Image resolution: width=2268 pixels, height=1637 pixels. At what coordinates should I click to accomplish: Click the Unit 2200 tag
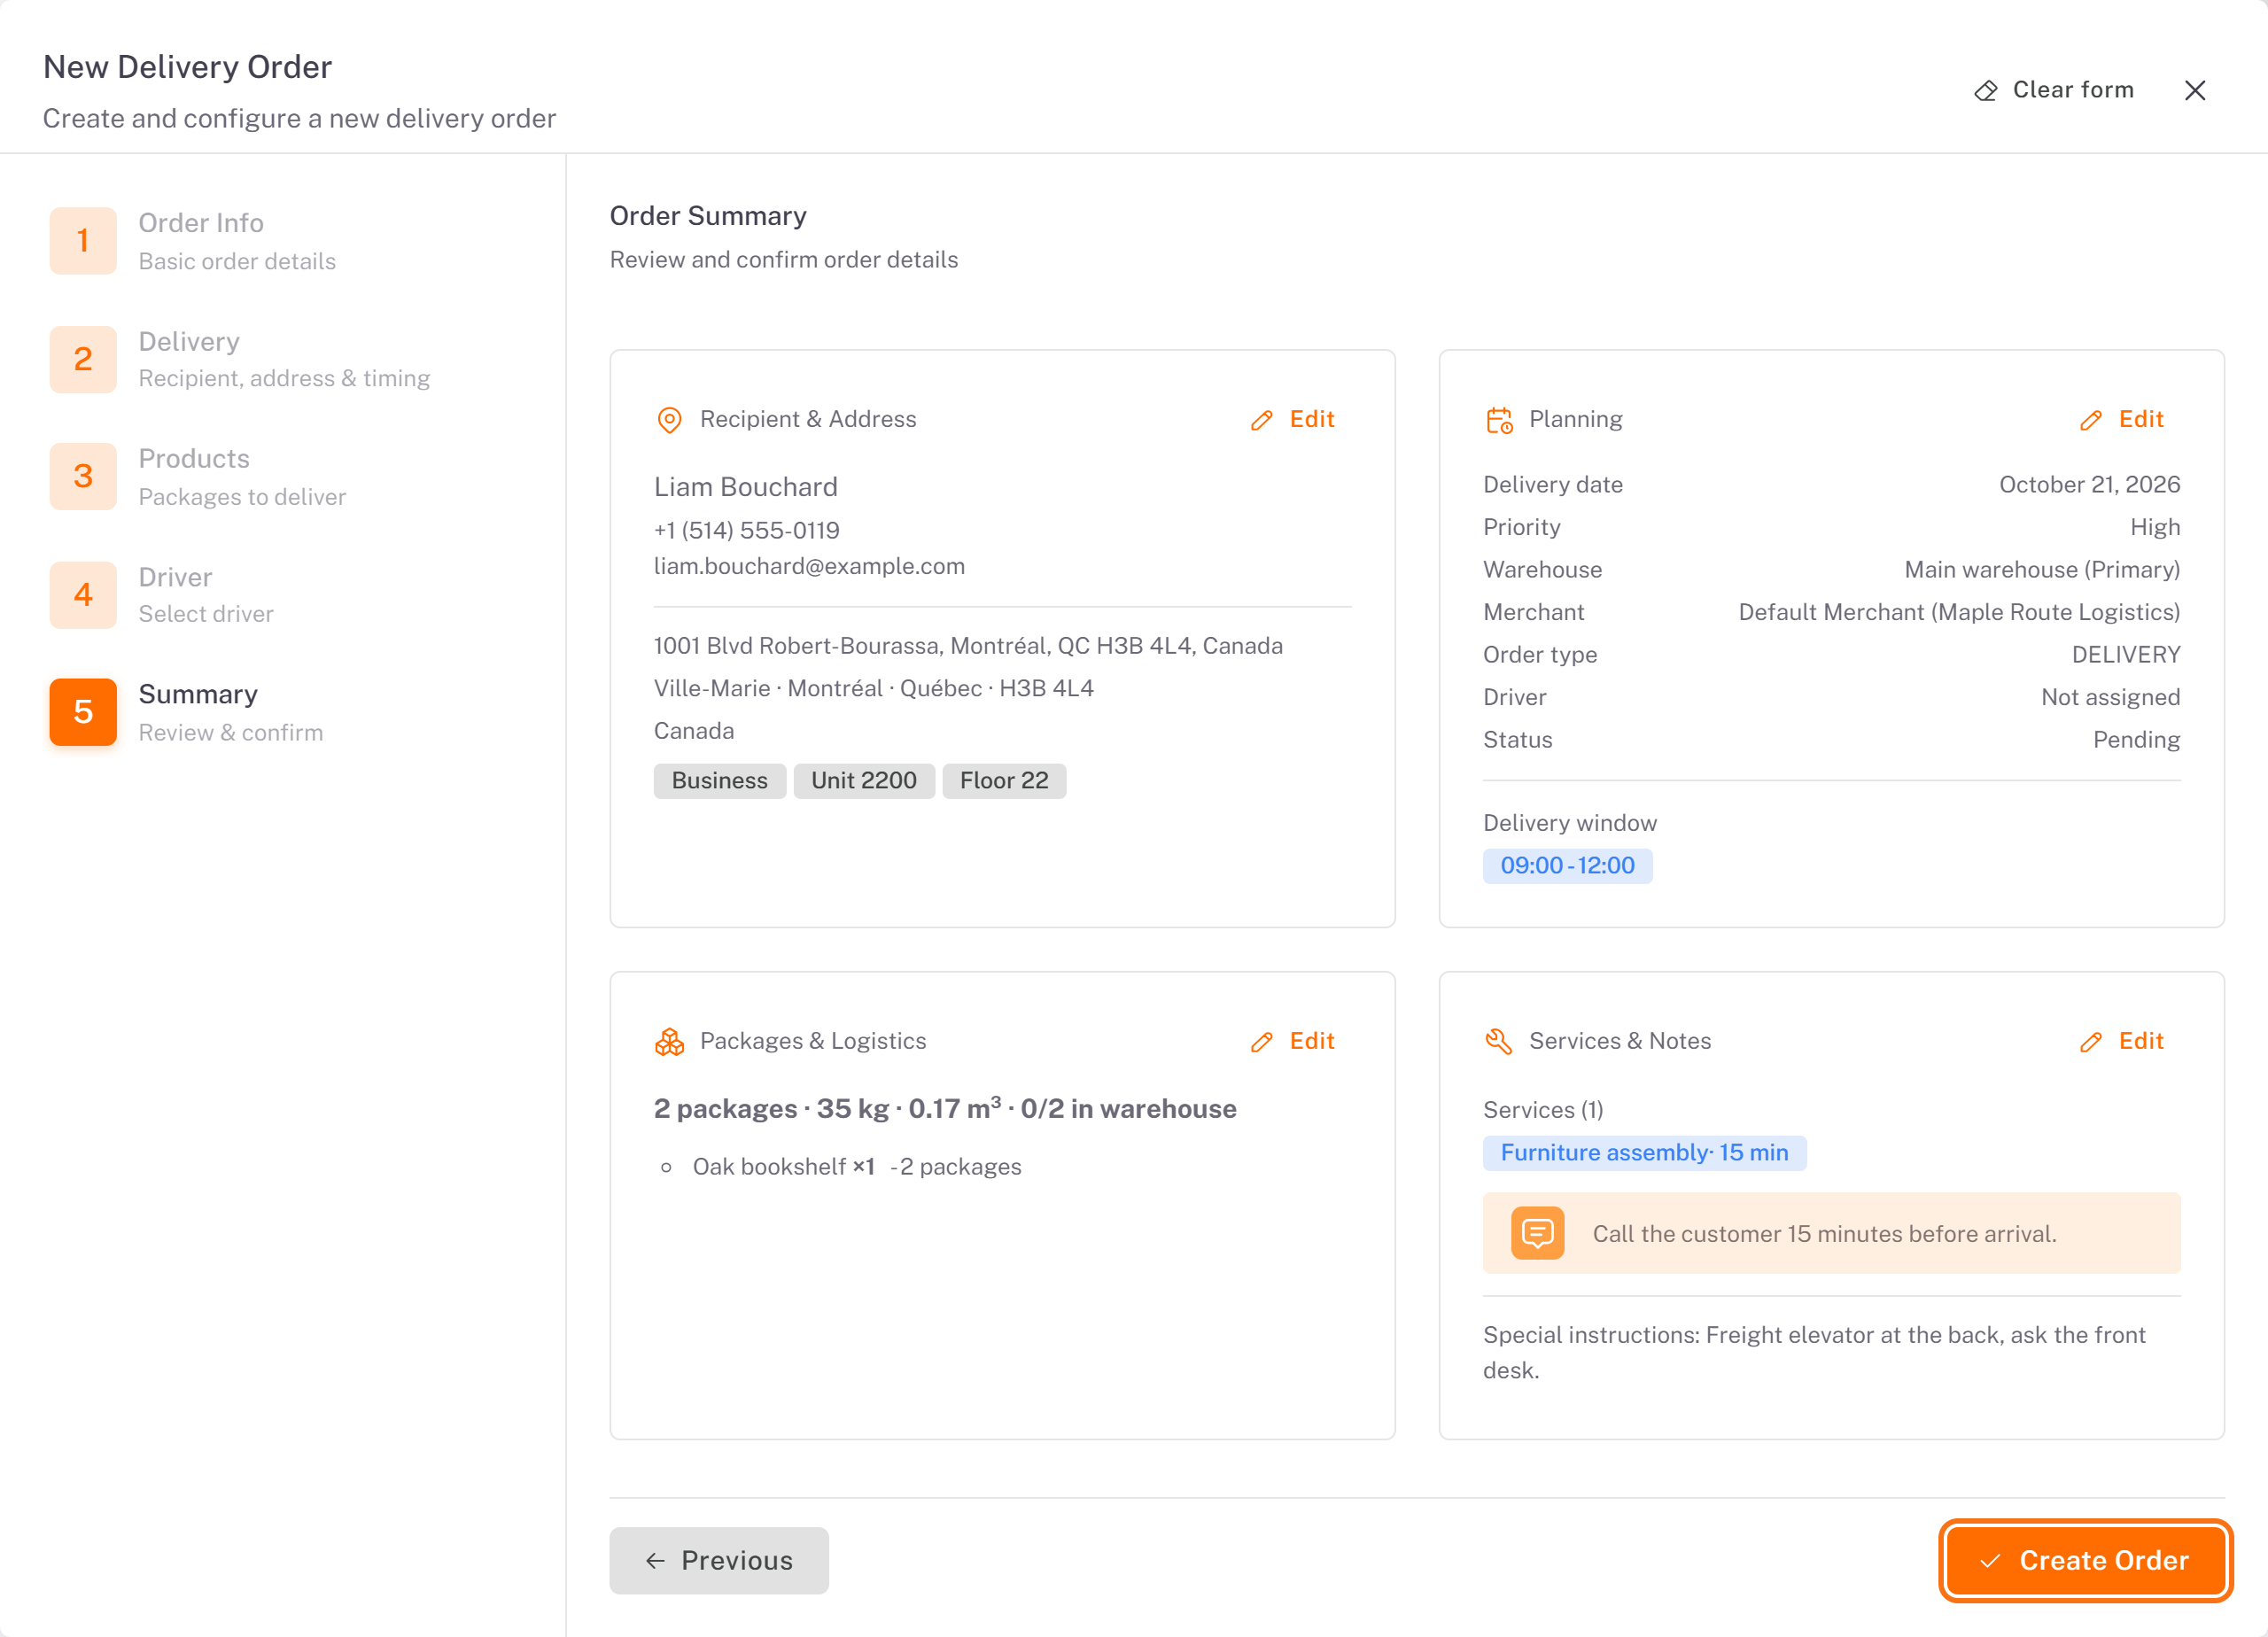(864, 781)
